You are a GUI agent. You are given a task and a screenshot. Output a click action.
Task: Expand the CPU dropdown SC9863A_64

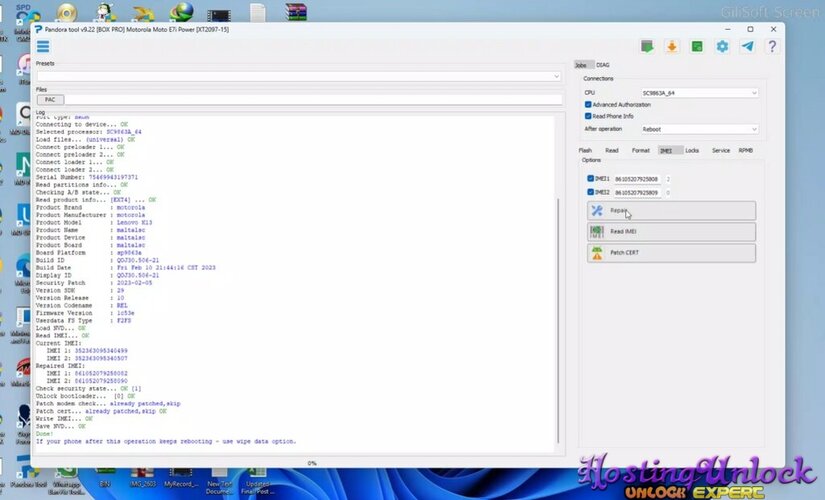click(699, 92)
